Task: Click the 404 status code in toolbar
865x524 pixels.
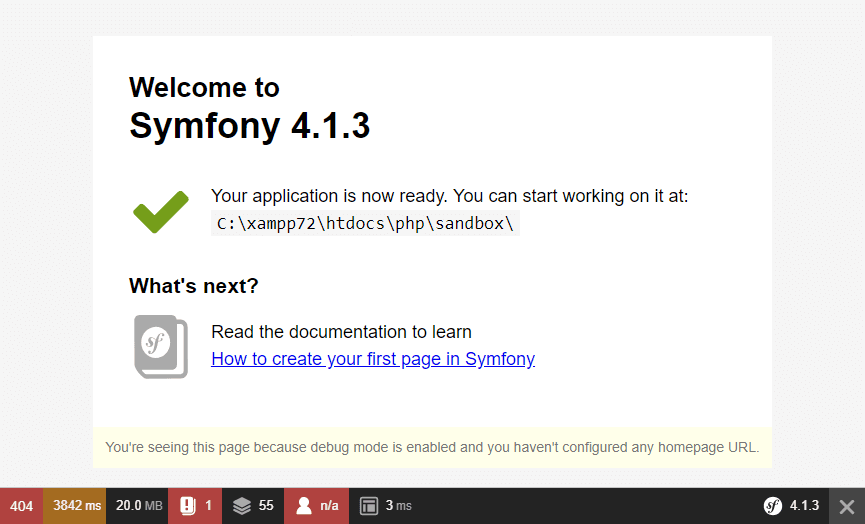Action: pyautogui.click(x=22, y=506)
